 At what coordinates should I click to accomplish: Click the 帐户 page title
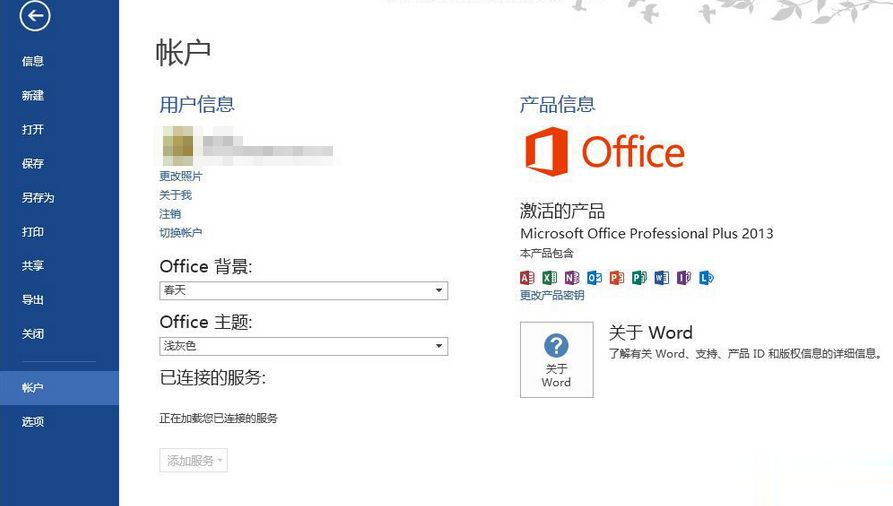click(183, 52)
